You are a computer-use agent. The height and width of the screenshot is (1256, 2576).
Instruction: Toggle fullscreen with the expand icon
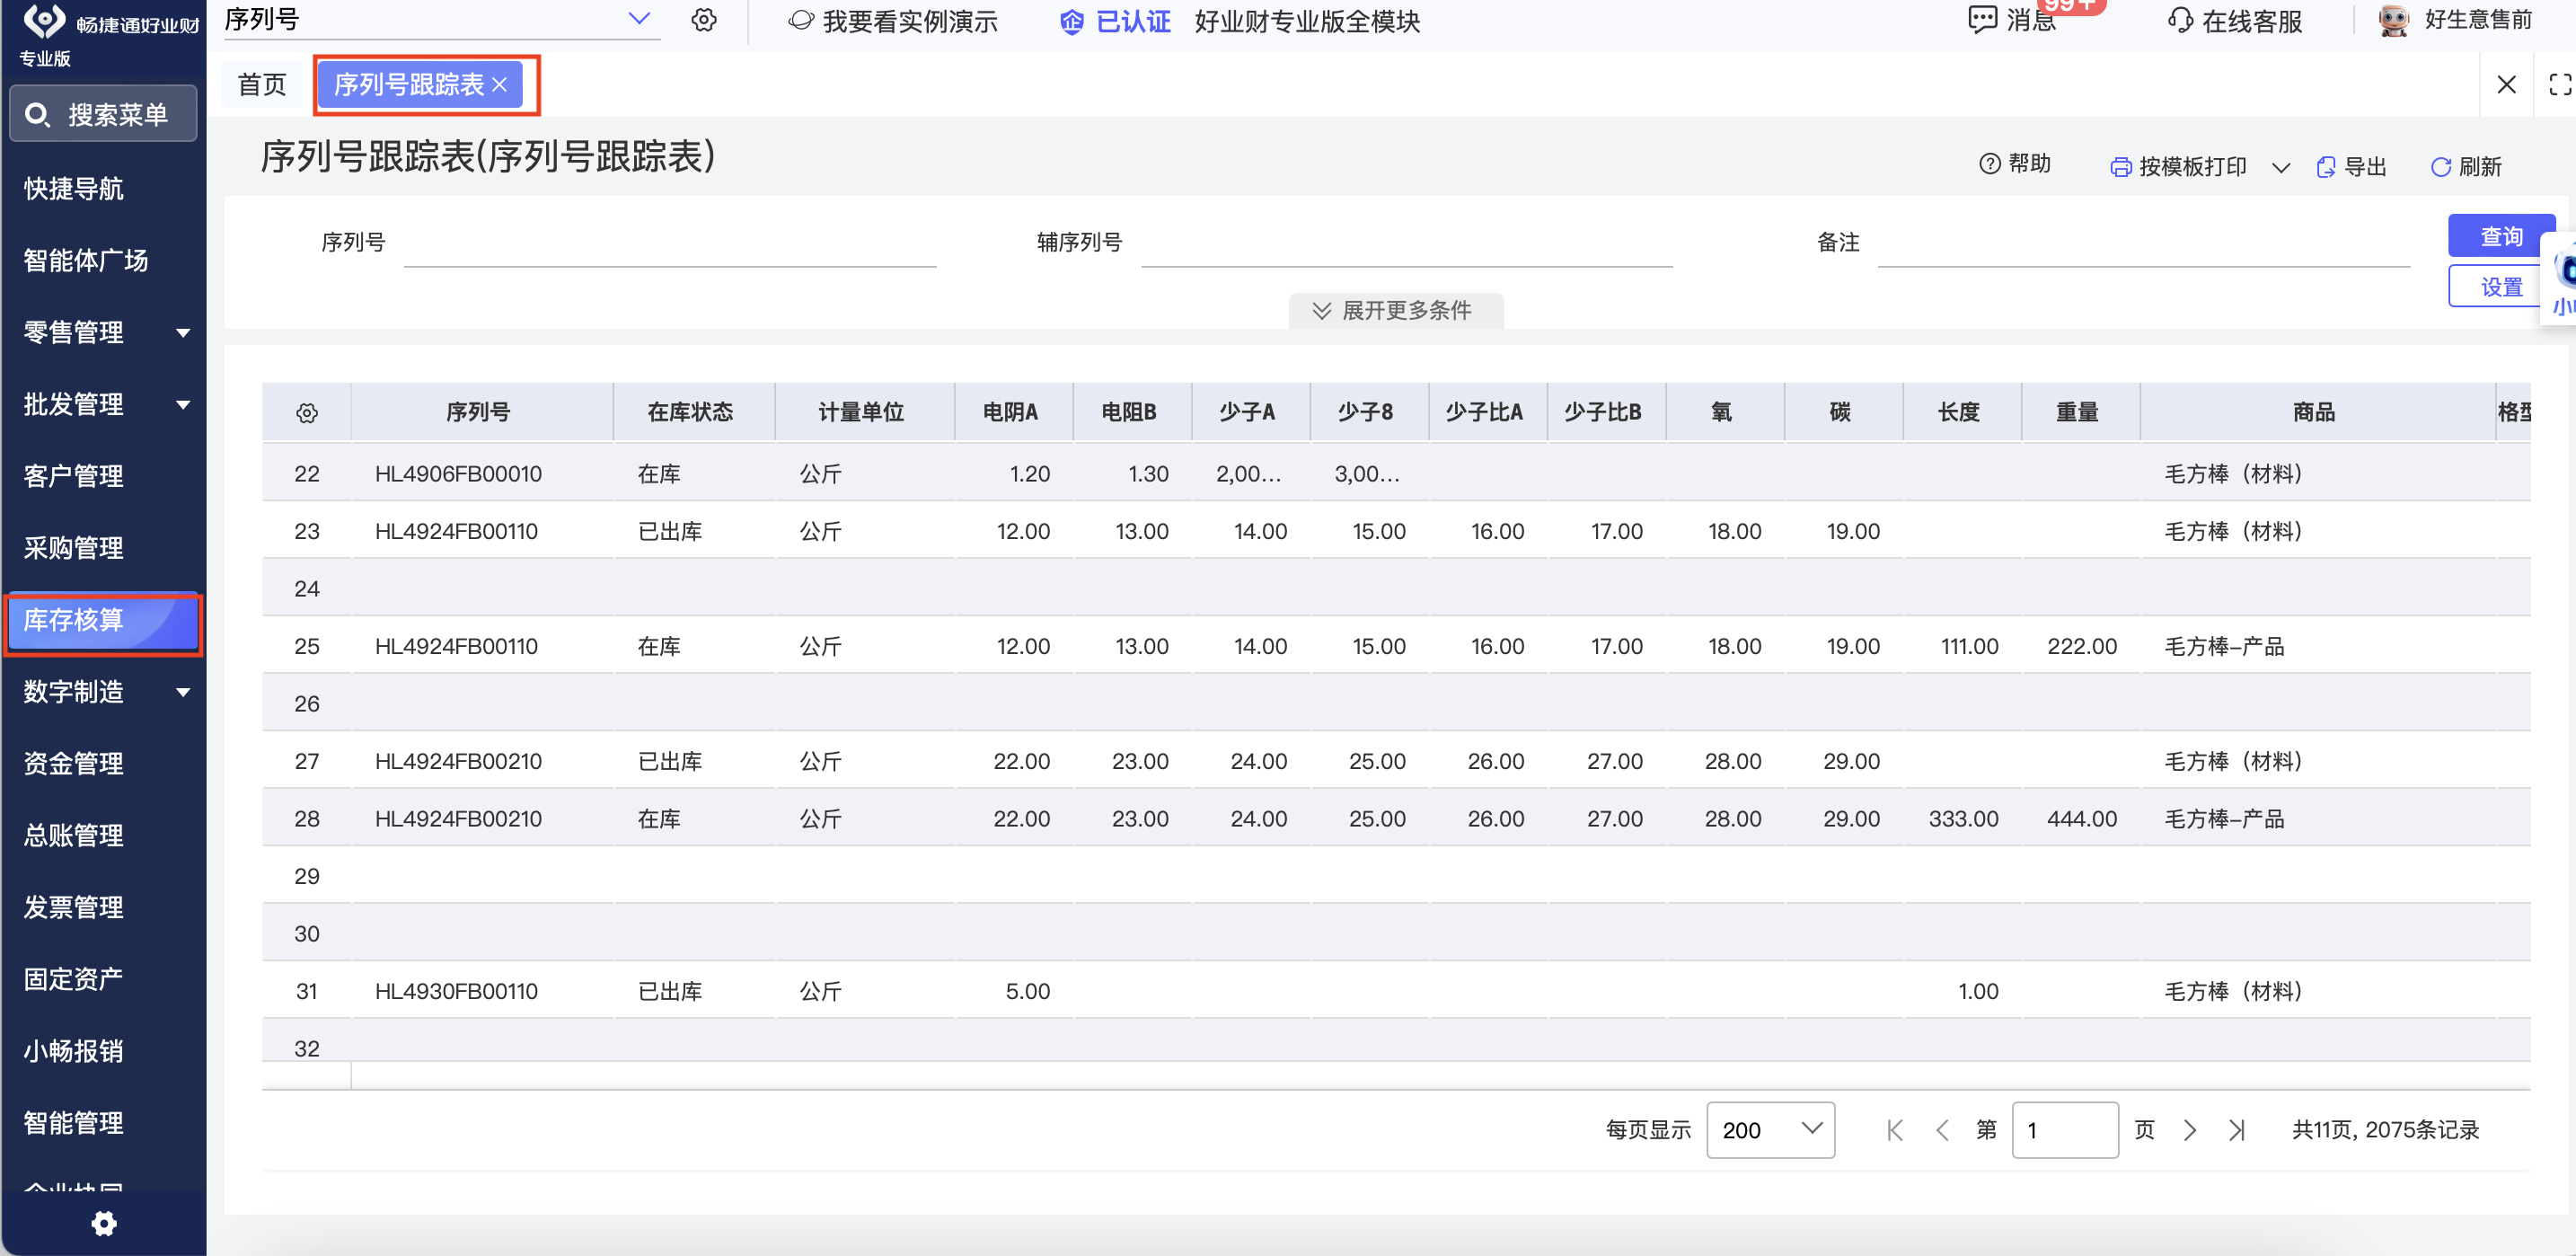tap(2559, 85)
